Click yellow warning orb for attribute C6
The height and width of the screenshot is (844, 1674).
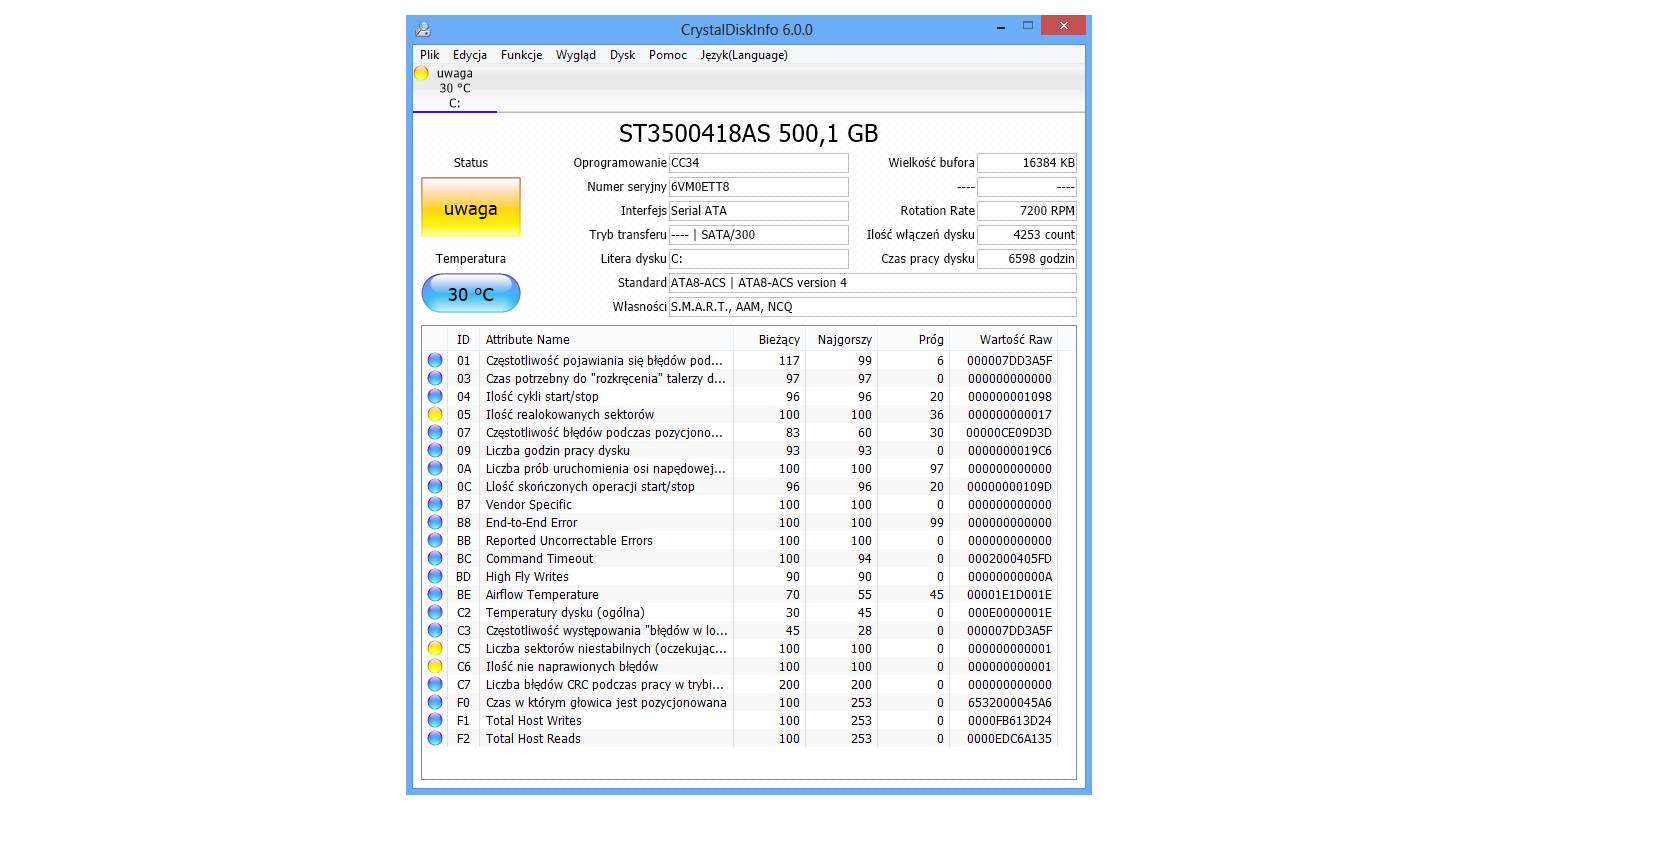[x=435, y=666]
